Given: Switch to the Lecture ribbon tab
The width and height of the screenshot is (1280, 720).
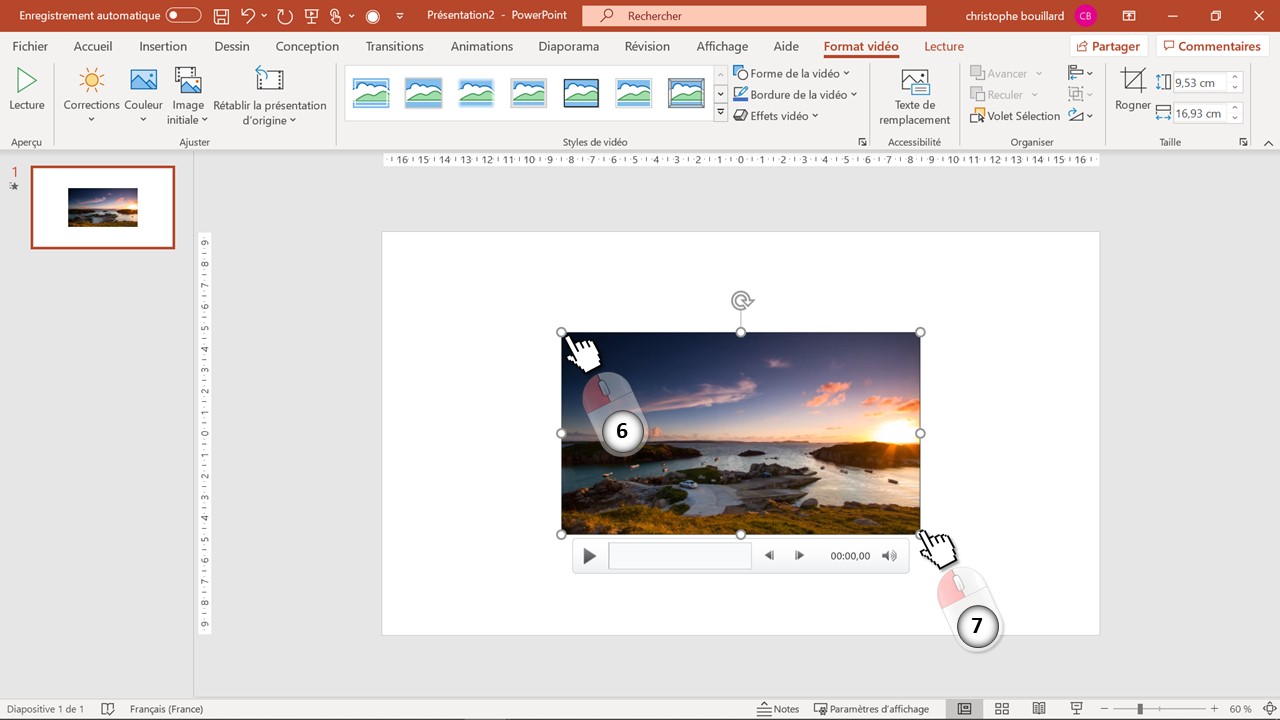Looking at the screenshot, I should pos(943,46).
